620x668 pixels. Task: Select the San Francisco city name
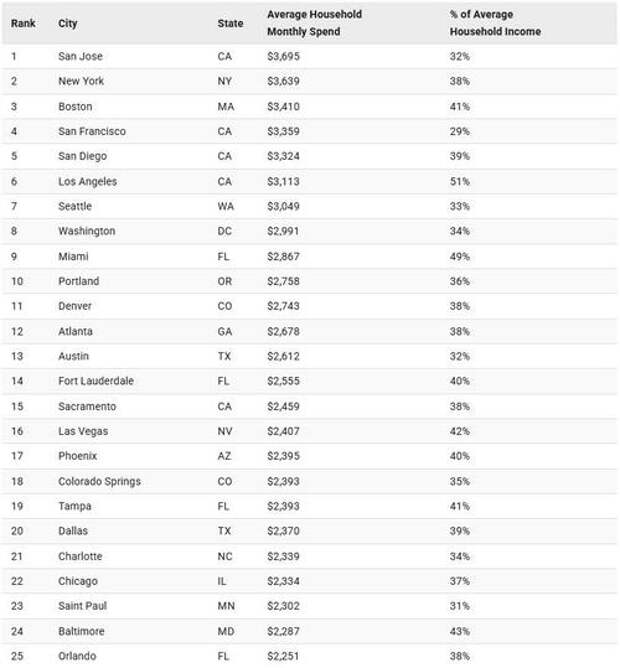coord(92,131)
